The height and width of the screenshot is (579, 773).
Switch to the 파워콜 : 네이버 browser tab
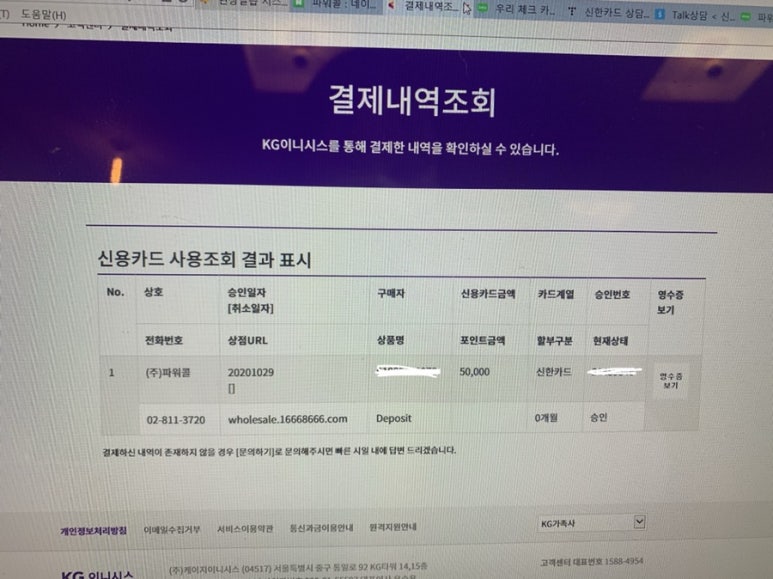coord(338,5)
